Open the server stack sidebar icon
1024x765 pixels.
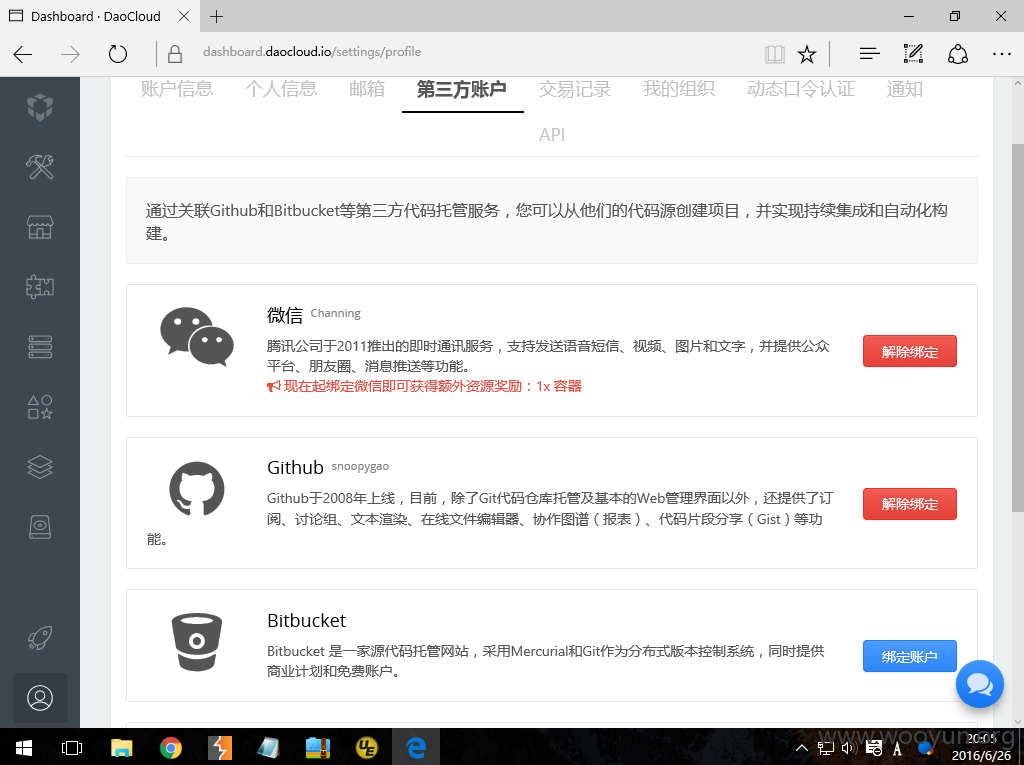coord(40,346)
